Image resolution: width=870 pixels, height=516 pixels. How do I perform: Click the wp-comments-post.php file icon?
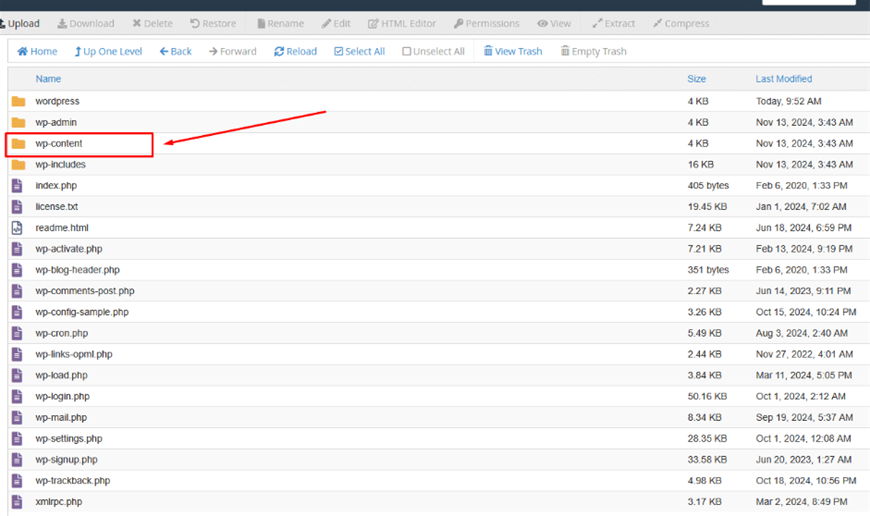[x=17, y=291]
